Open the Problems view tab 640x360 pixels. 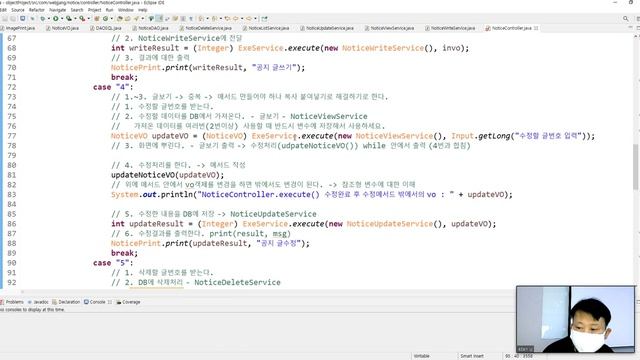click(x=12, y=302)
